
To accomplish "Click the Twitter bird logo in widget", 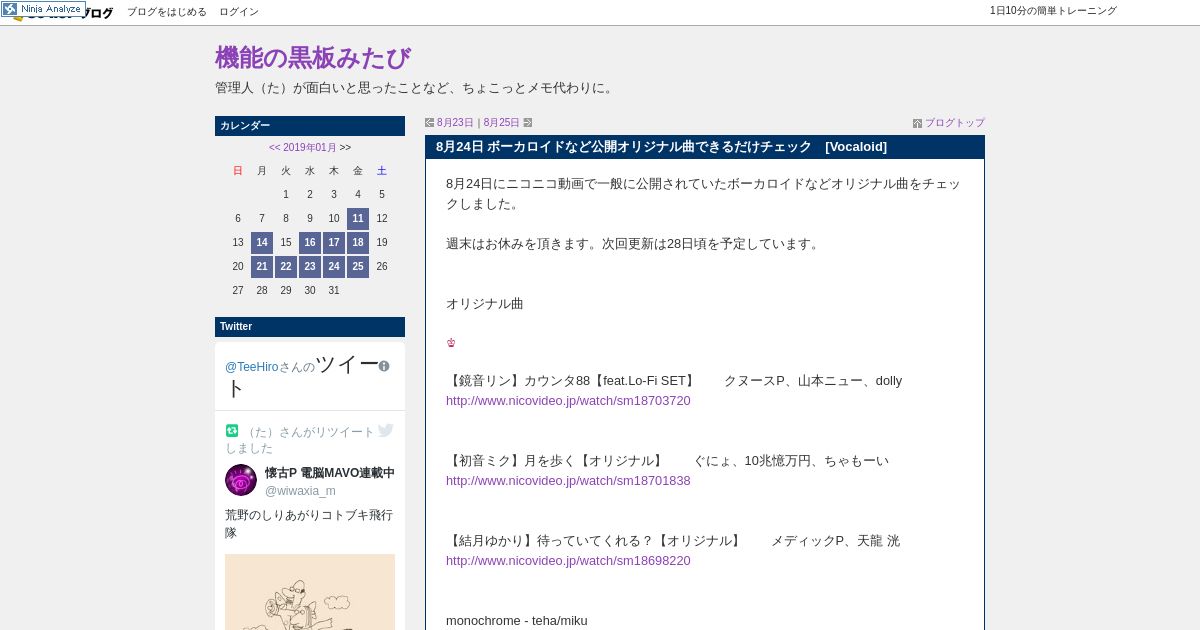I will pos(386,431).
